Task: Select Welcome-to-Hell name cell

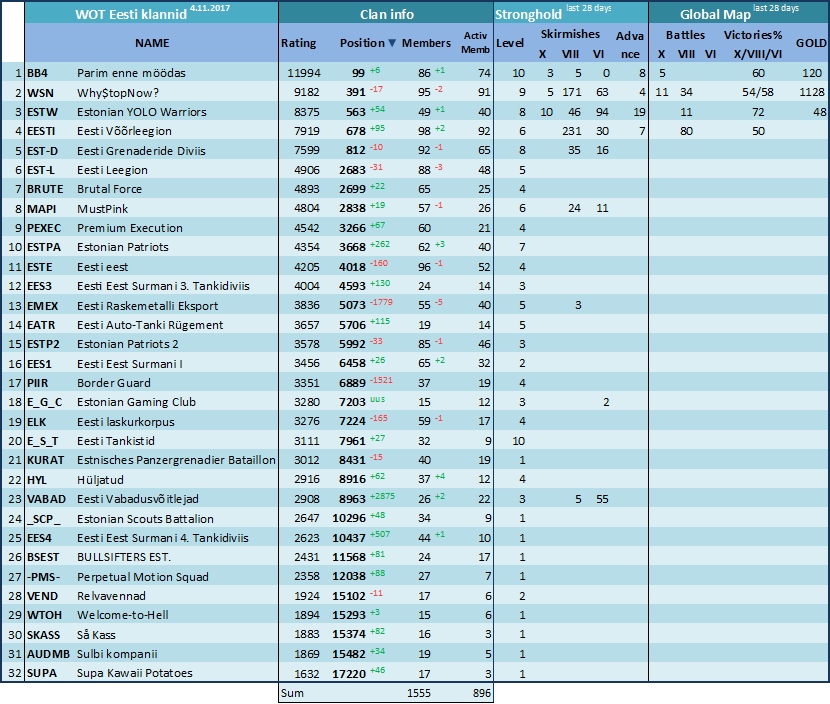Action: pyautogui.click(x=123, y=615)
